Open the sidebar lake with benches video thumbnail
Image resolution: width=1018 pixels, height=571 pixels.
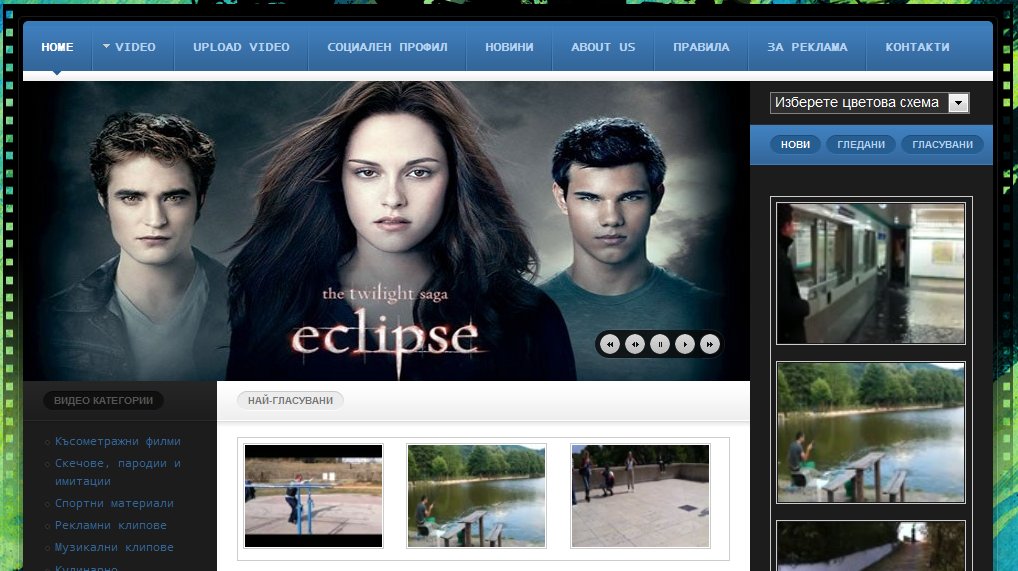[x=871, y=432]
